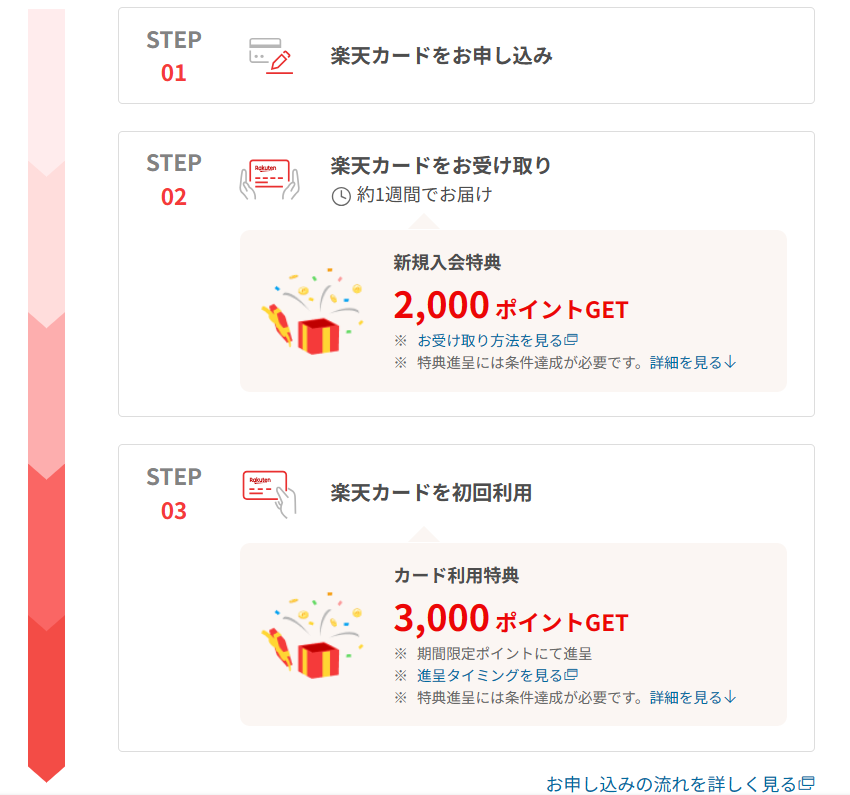The image size is (850, 795).
Task: Click the gift box image in カード利用特典
Action: point(312,635)
